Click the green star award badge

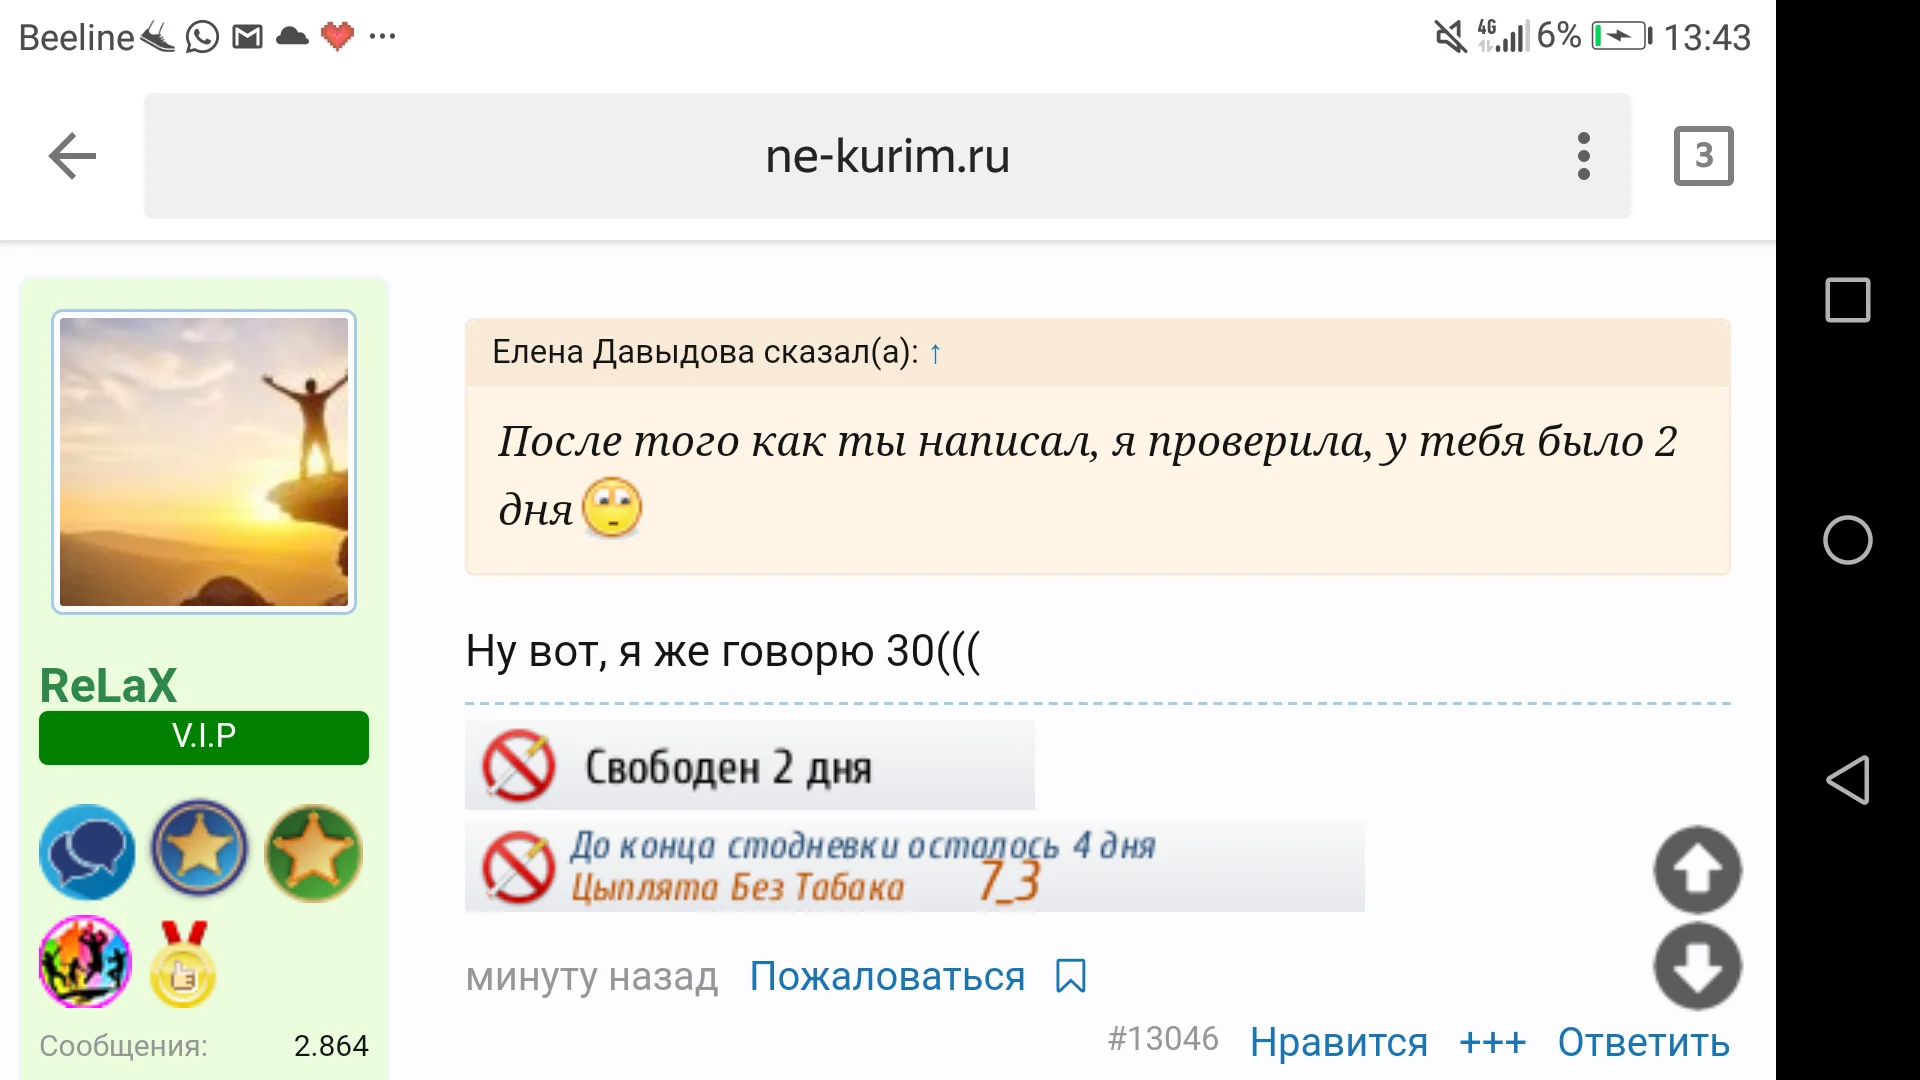(x=313, y=852)
